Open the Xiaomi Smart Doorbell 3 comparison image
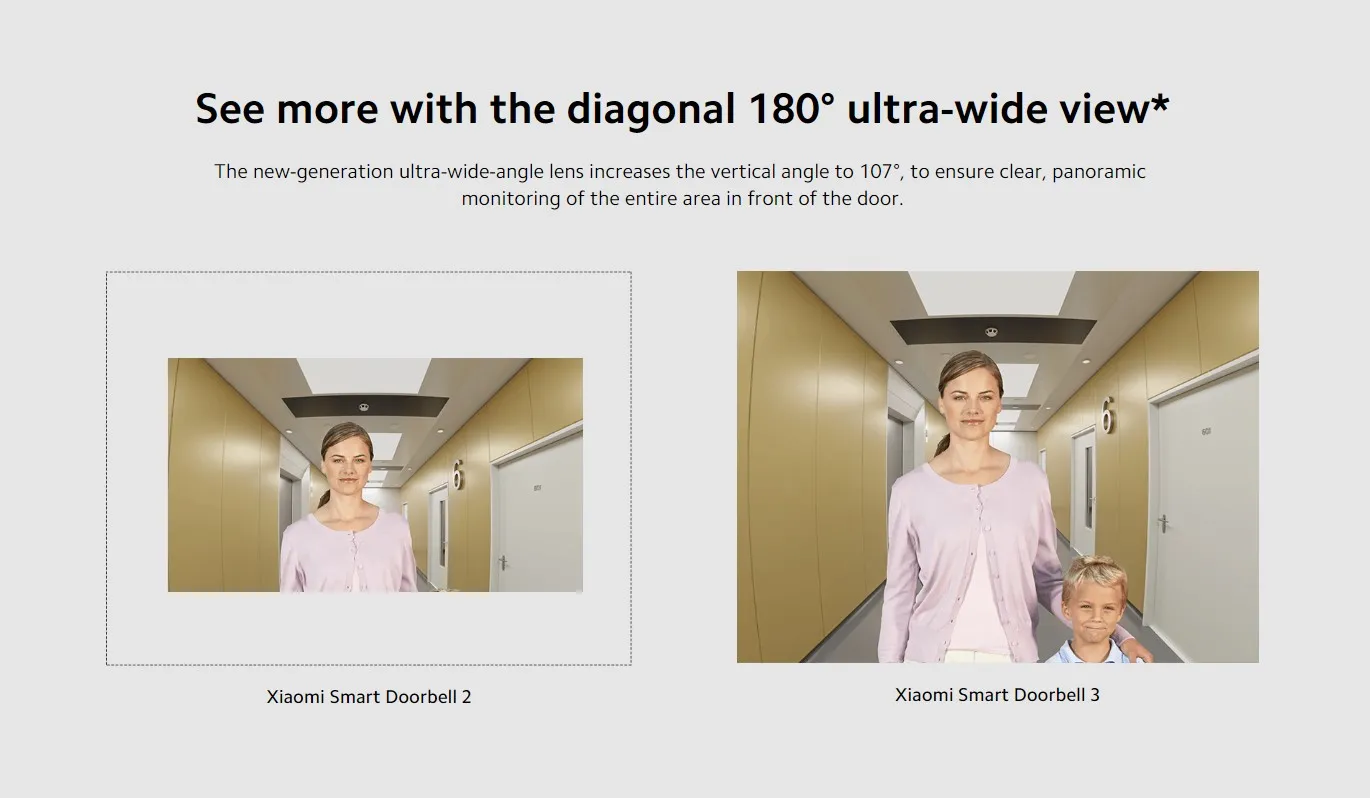The width and height of the screenshot is (1370, 798). point(998,467)
